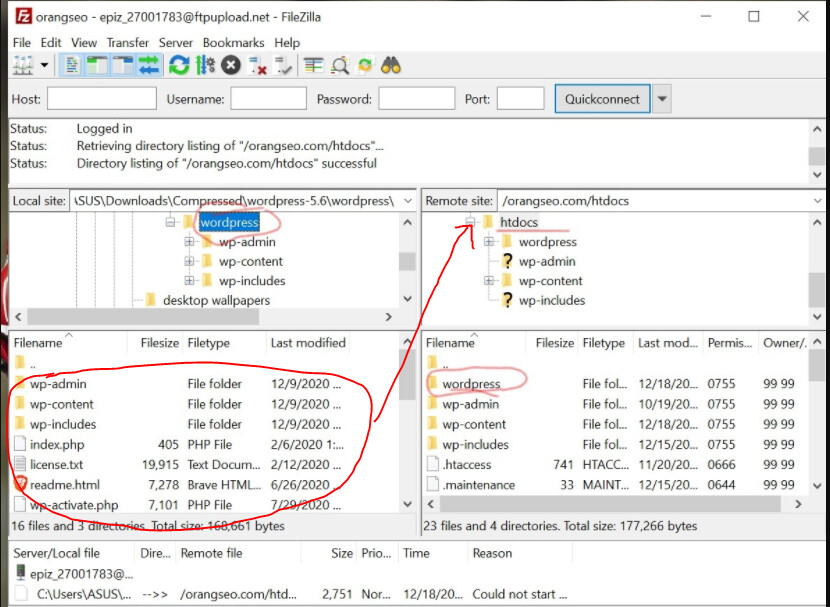830x607 pixels.
Task: Select index.php in the local file list
Action: pos(57,445)
